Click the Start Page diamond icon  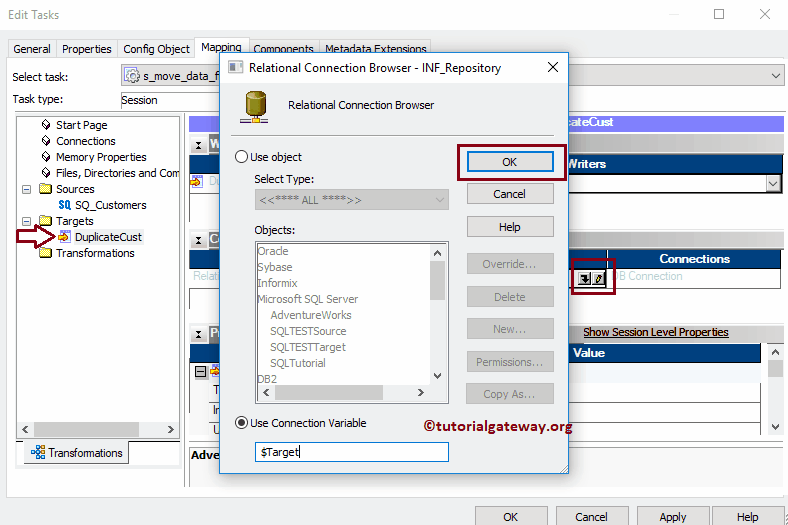[x=46, y=125]
